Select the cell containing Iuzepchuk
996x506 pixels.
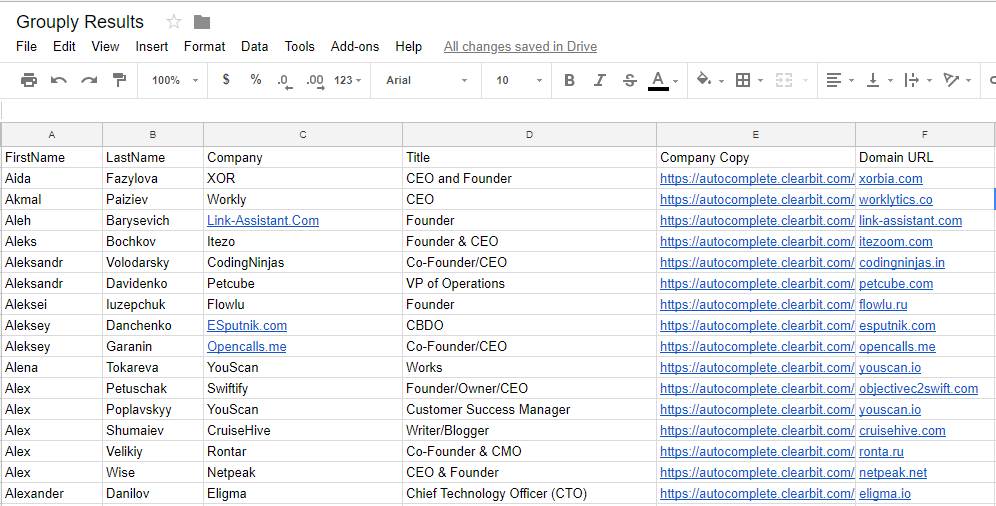tap(153, 304)
